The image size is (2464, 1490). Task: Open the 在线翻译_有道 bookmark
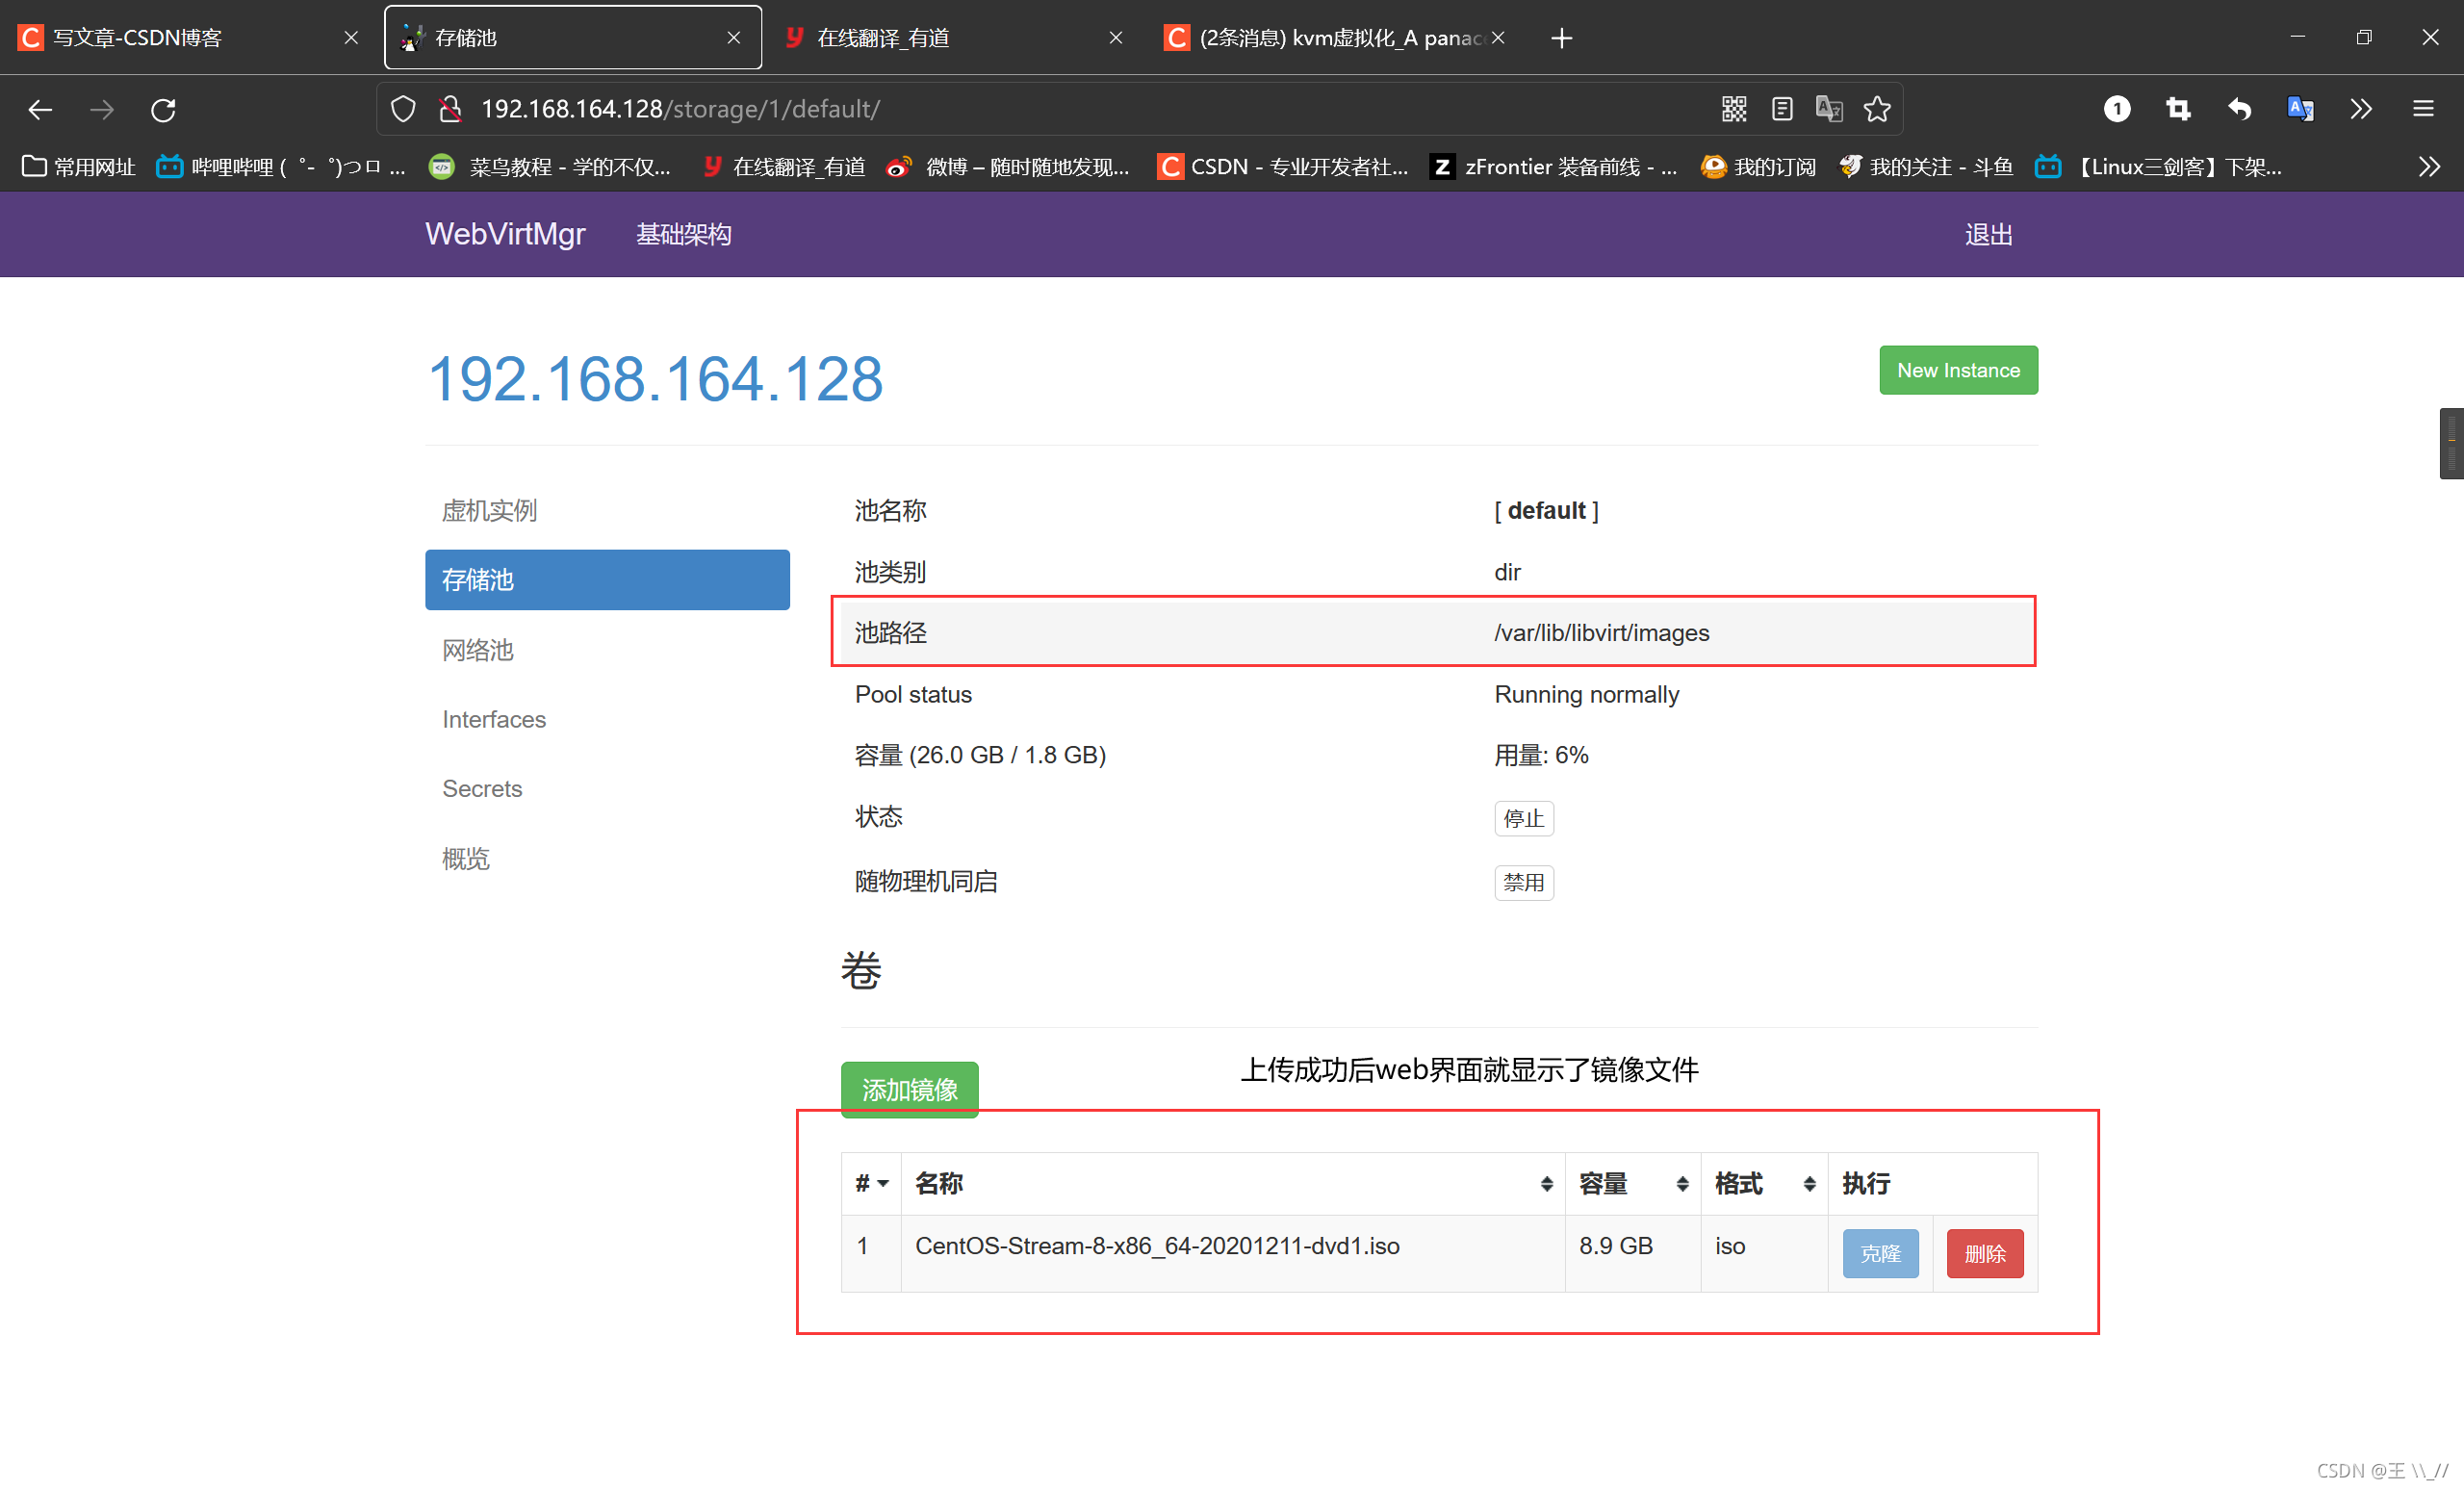point(784,166)
